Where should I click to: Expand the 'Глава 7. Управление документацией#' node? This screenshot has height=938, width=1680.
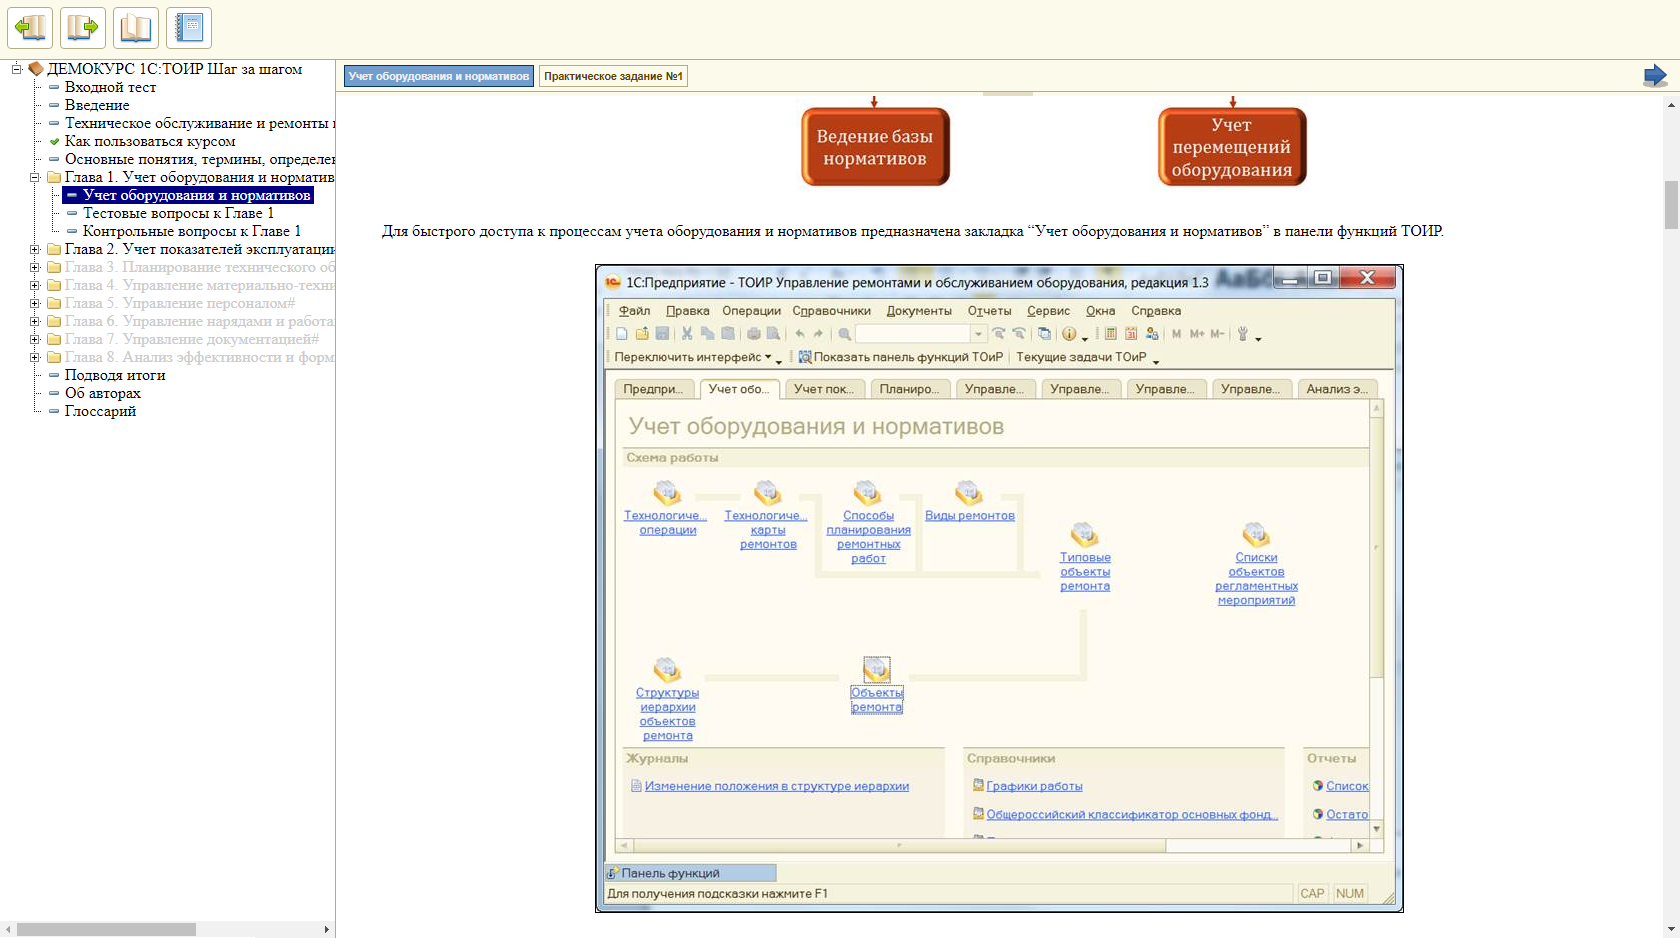(x=35, y=339)
